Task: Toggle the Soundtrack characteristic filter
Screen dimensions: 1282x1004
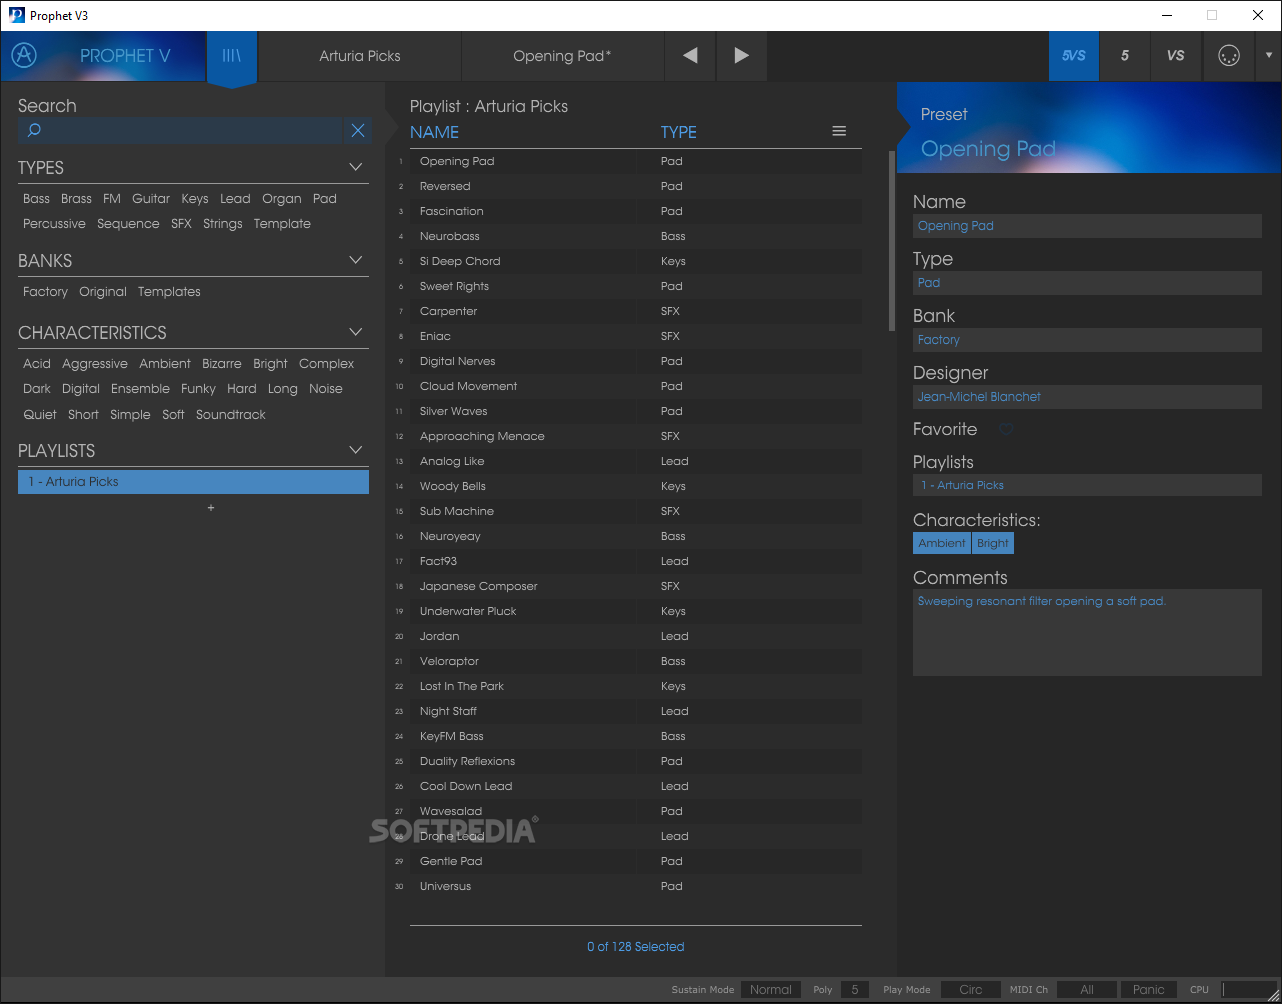Action: click(231, 415)
